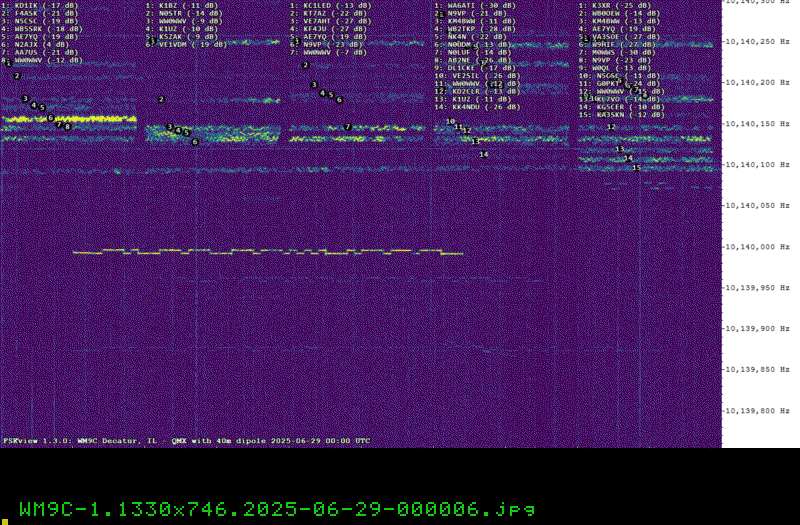Click the 10,140,050 Hz frequency label
This screenshot has height=525, width=800.
(x=758, y=205)
